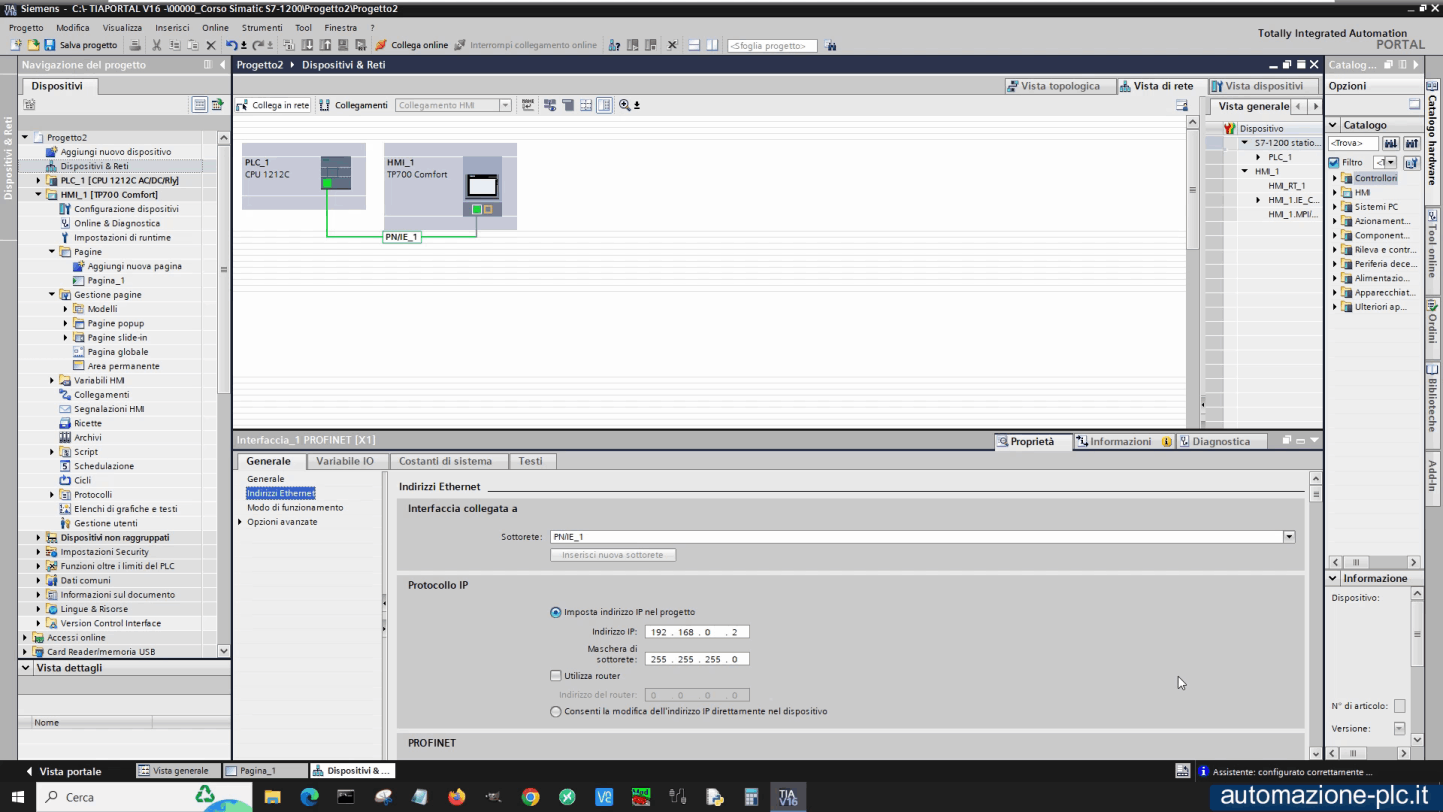
Task: Select 'Consenti la modifica dell'indirizzo IP' radio button
Action: [556, 712]
